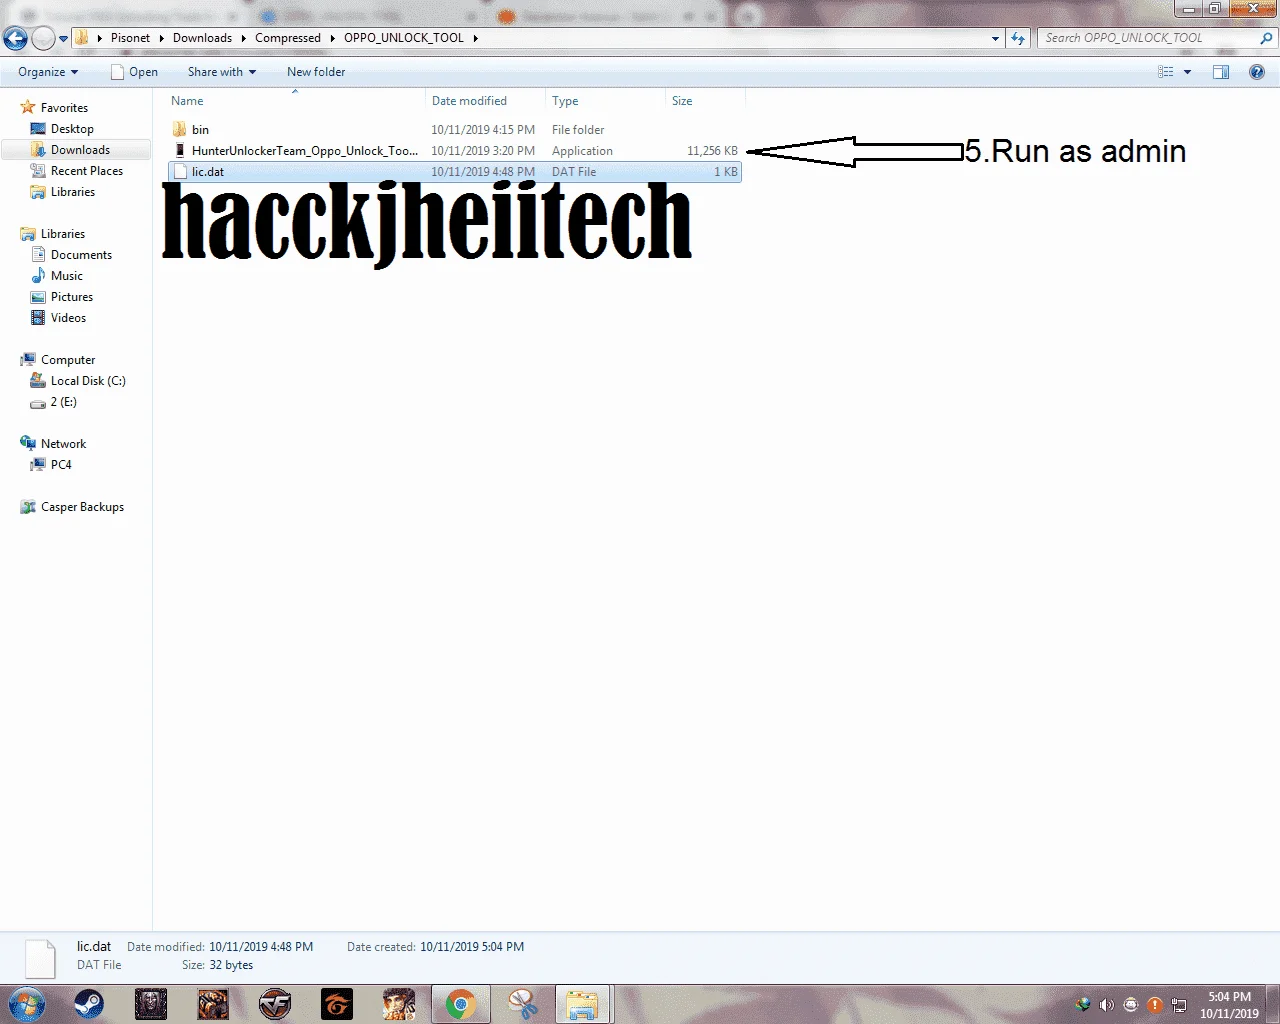The height and width of the screenshot is (1024, 1280).
Task: Open the recent pages dropdown arrow
Action: 64,39
